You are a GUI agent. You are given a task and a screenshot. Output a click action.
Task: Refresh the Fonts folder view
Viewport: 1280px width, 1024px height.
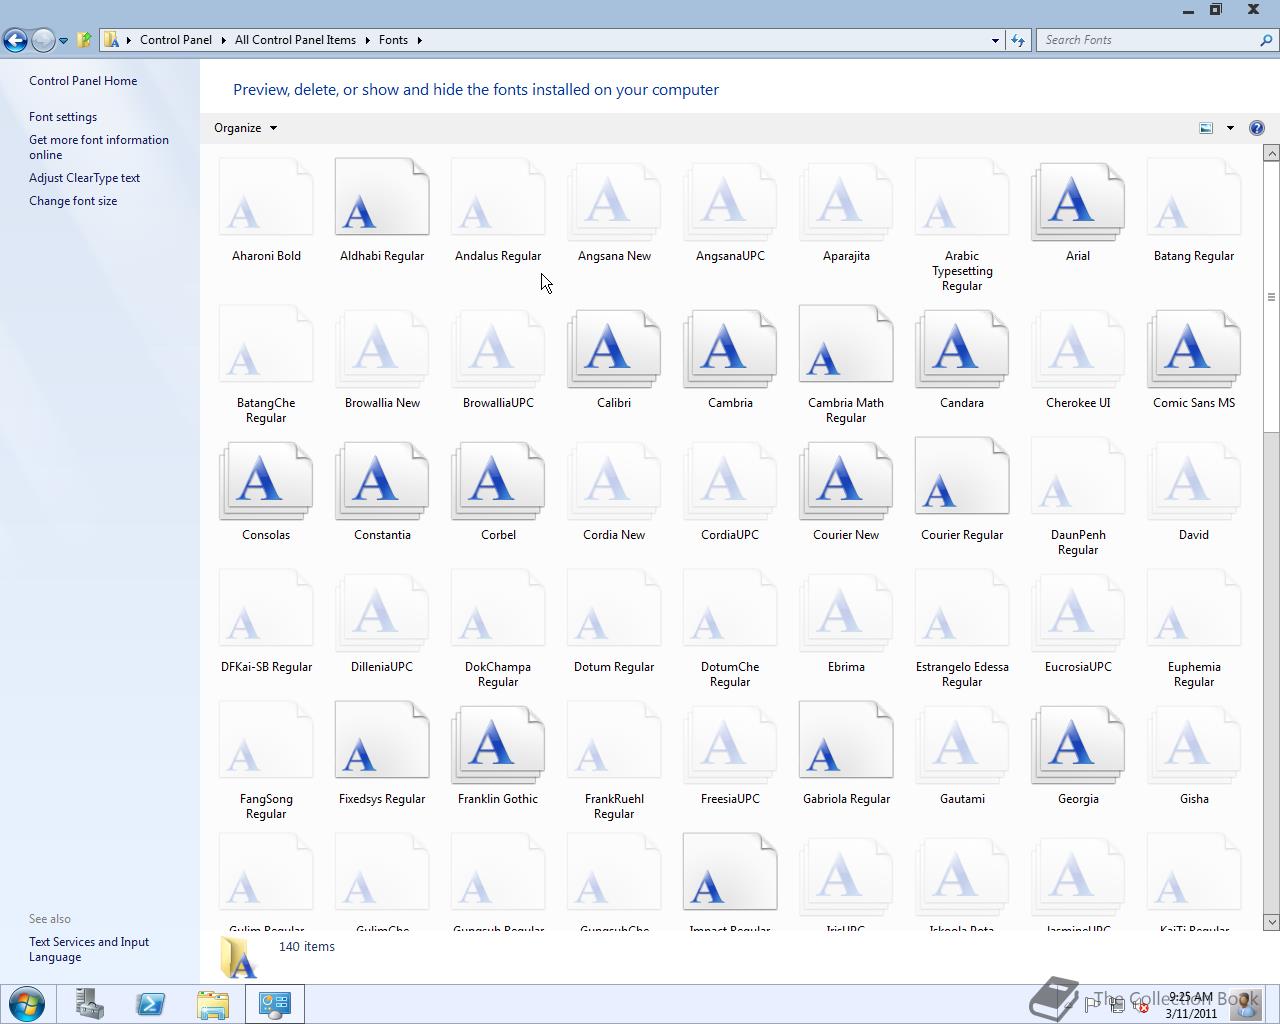(1018, 40)
